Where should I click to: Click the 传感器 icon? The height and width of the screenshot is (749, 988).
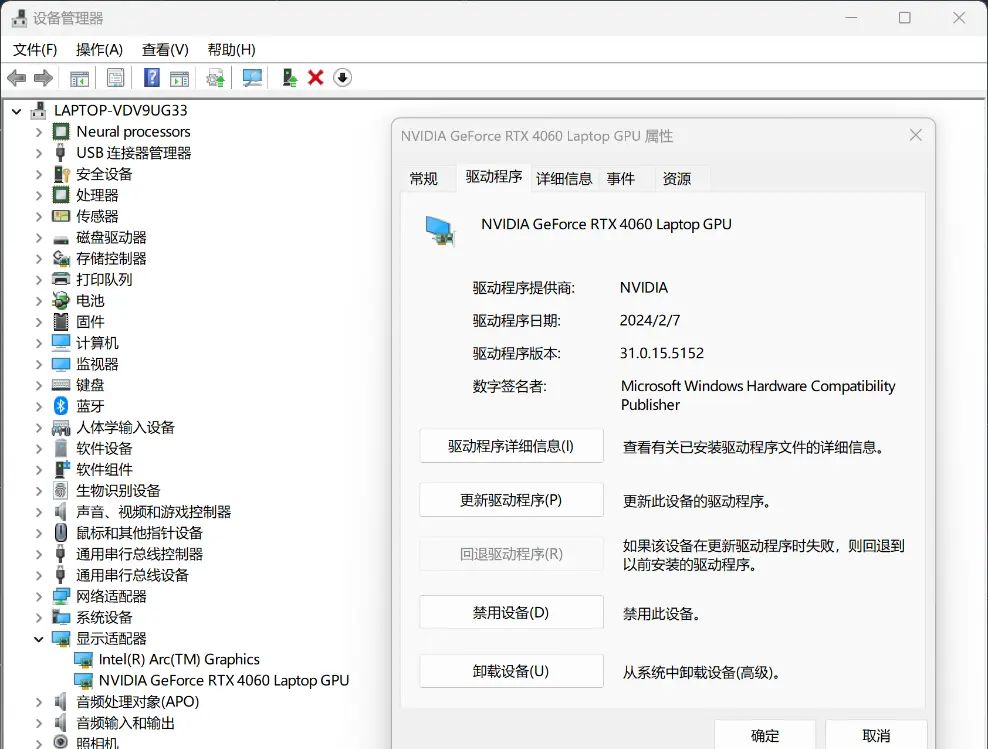tap(61, 216)
